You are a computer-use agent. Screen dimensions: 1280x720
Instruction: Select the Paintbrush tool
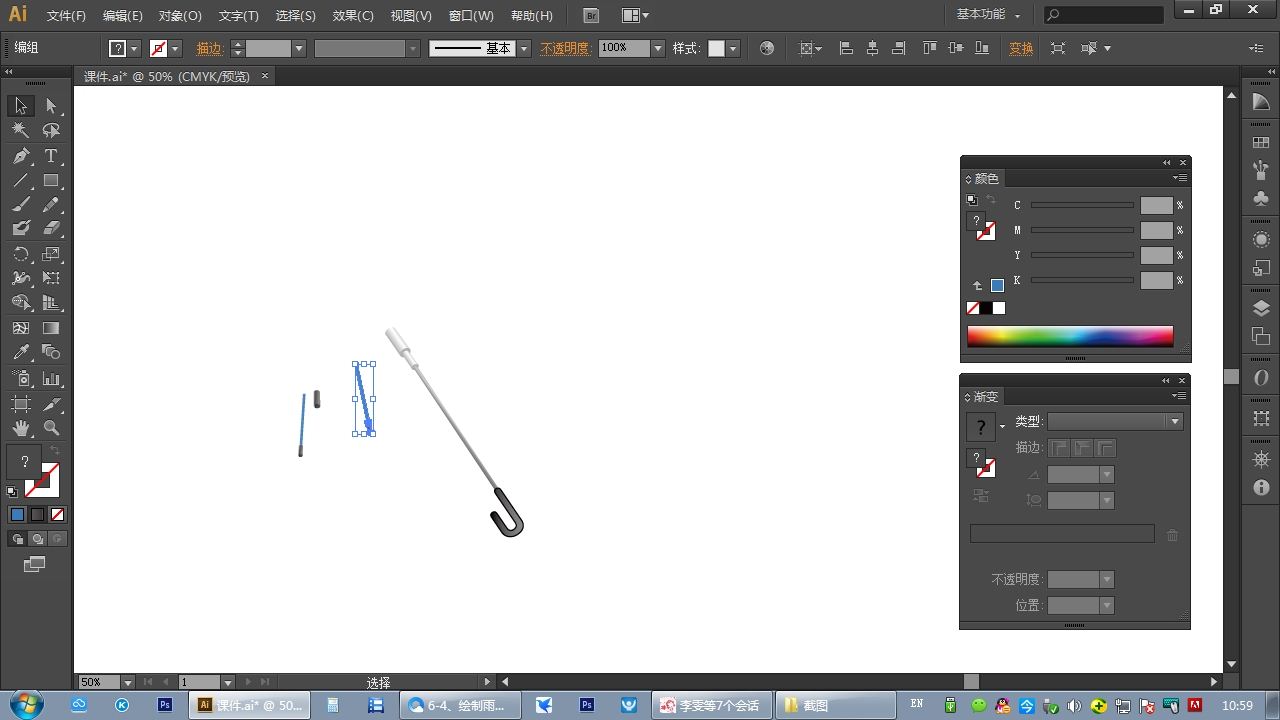pos(21,205)
